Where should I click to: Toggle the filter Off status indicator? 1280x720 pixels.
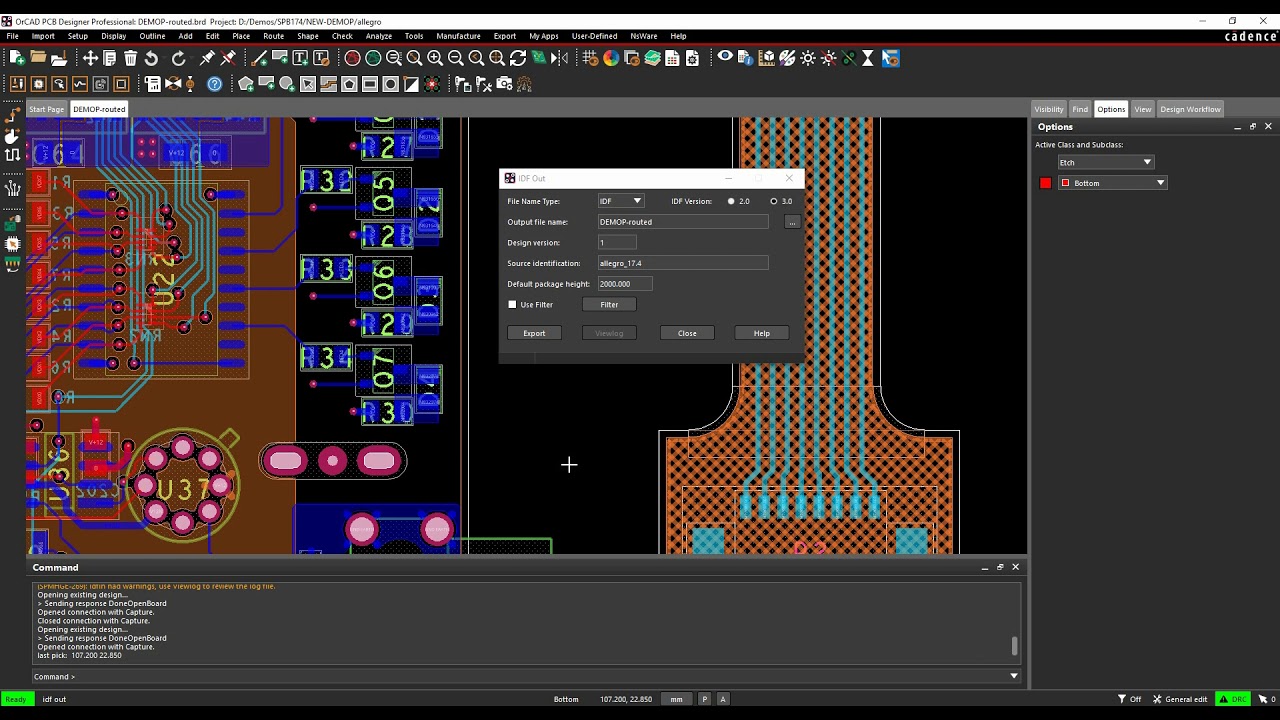point(1129,699)
